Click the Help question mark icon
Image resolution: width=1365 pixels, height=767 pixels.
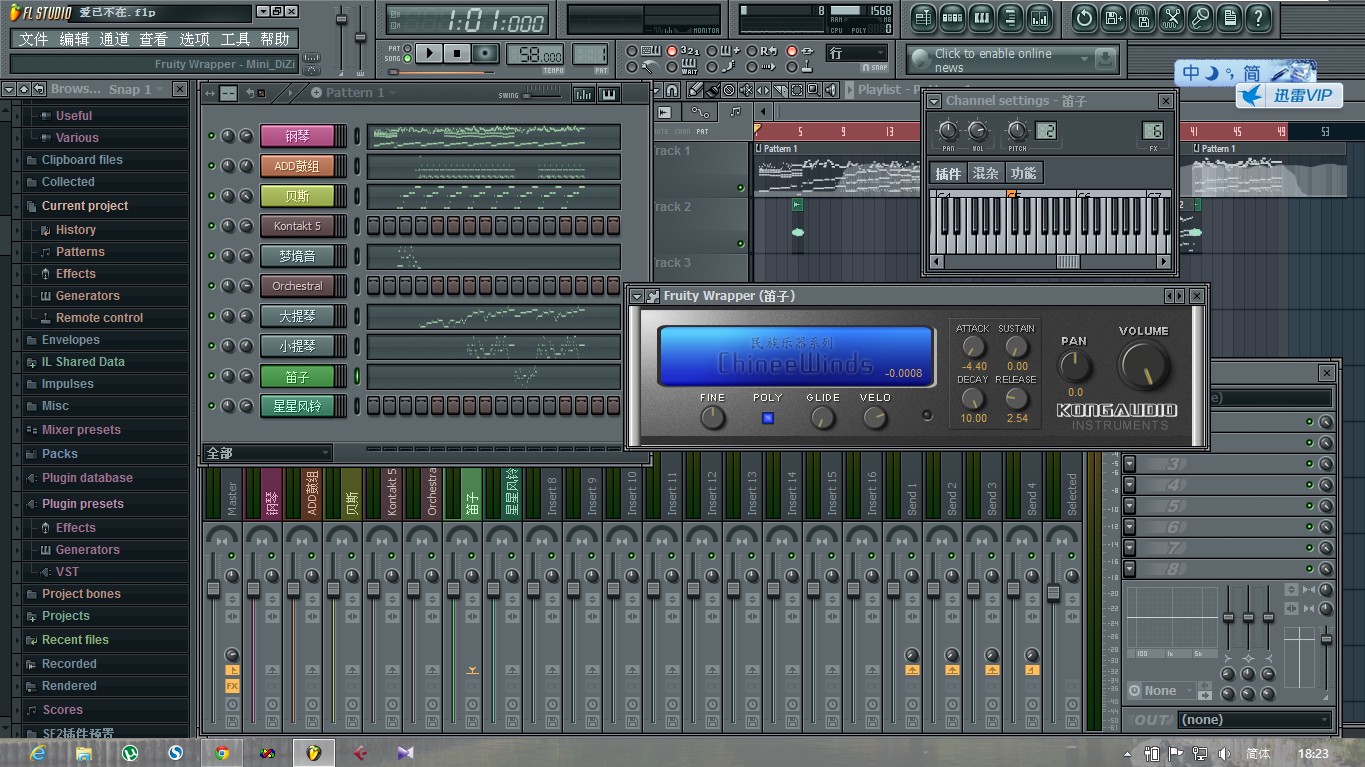[x=1258, y=17]
